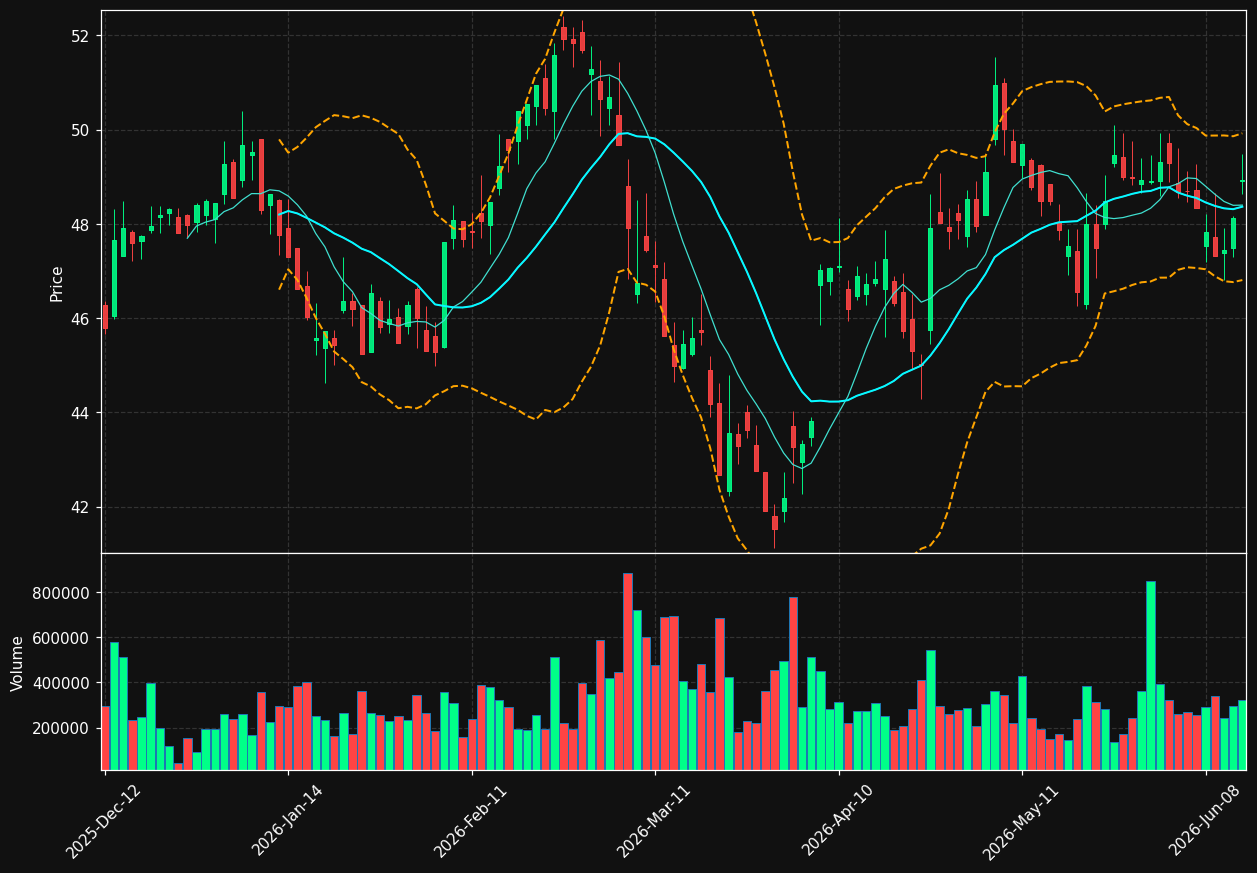Click the 42 price tick label
Viewport: 1257px width, 873px height.
[80, 507]
